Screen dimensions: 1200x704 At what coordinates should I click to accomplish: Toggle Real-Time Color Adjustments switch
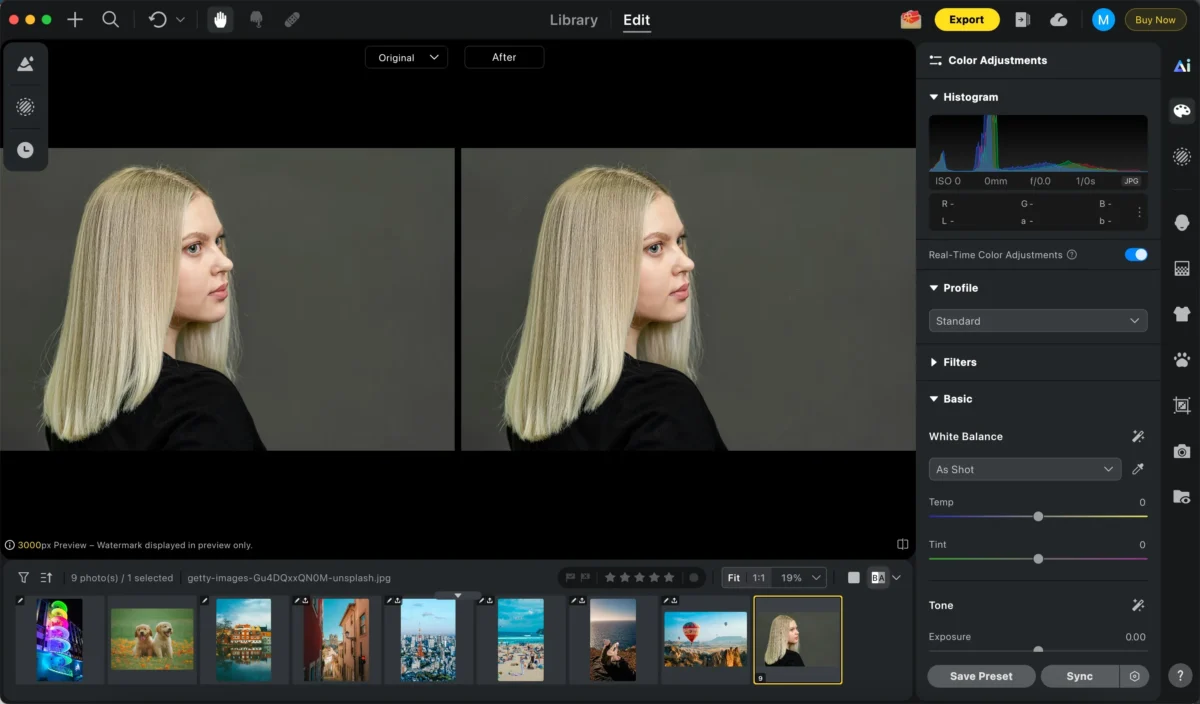point(1135,255)
